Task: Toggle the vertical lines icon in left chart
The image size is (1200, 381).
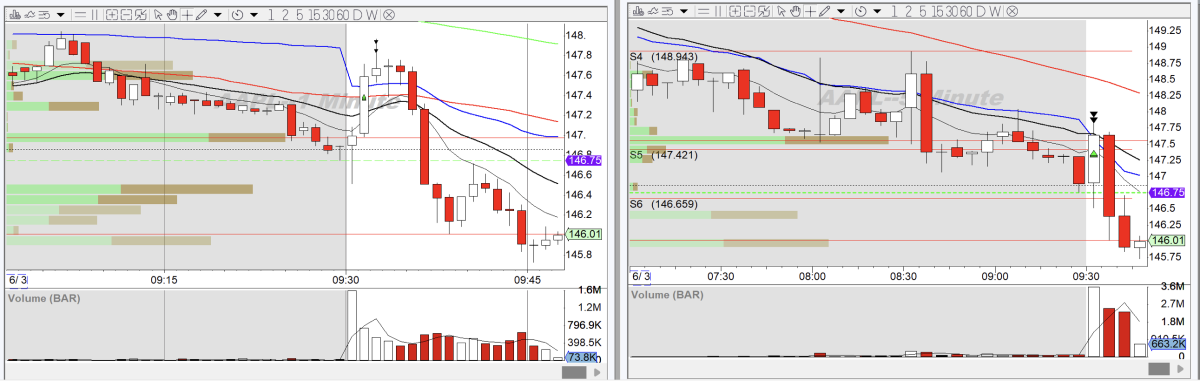Action: (95, 15)
